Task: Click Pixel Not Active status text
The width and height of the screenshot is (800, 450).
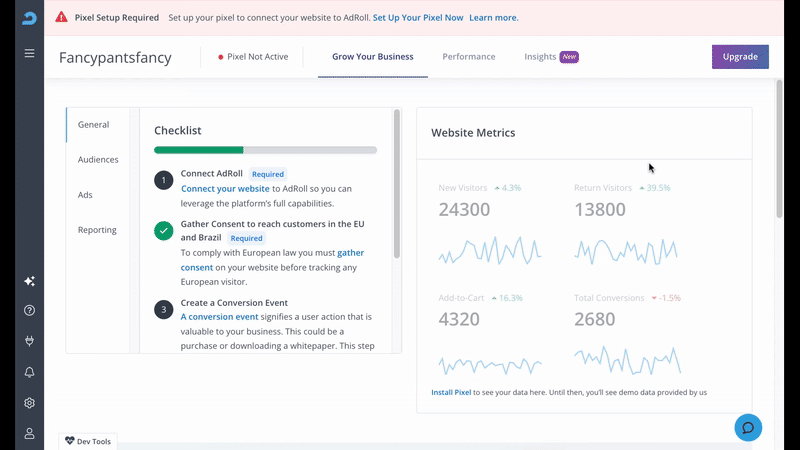Action: [258, 57]
